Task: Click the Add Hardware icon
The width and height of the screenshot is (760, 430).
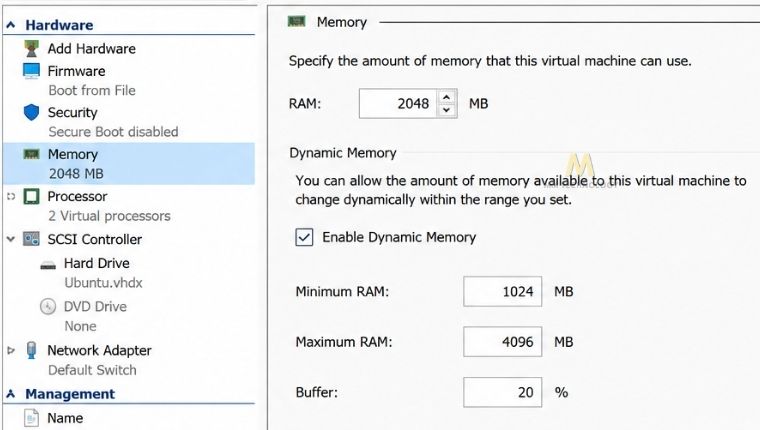Action: (x=32, y=48)
